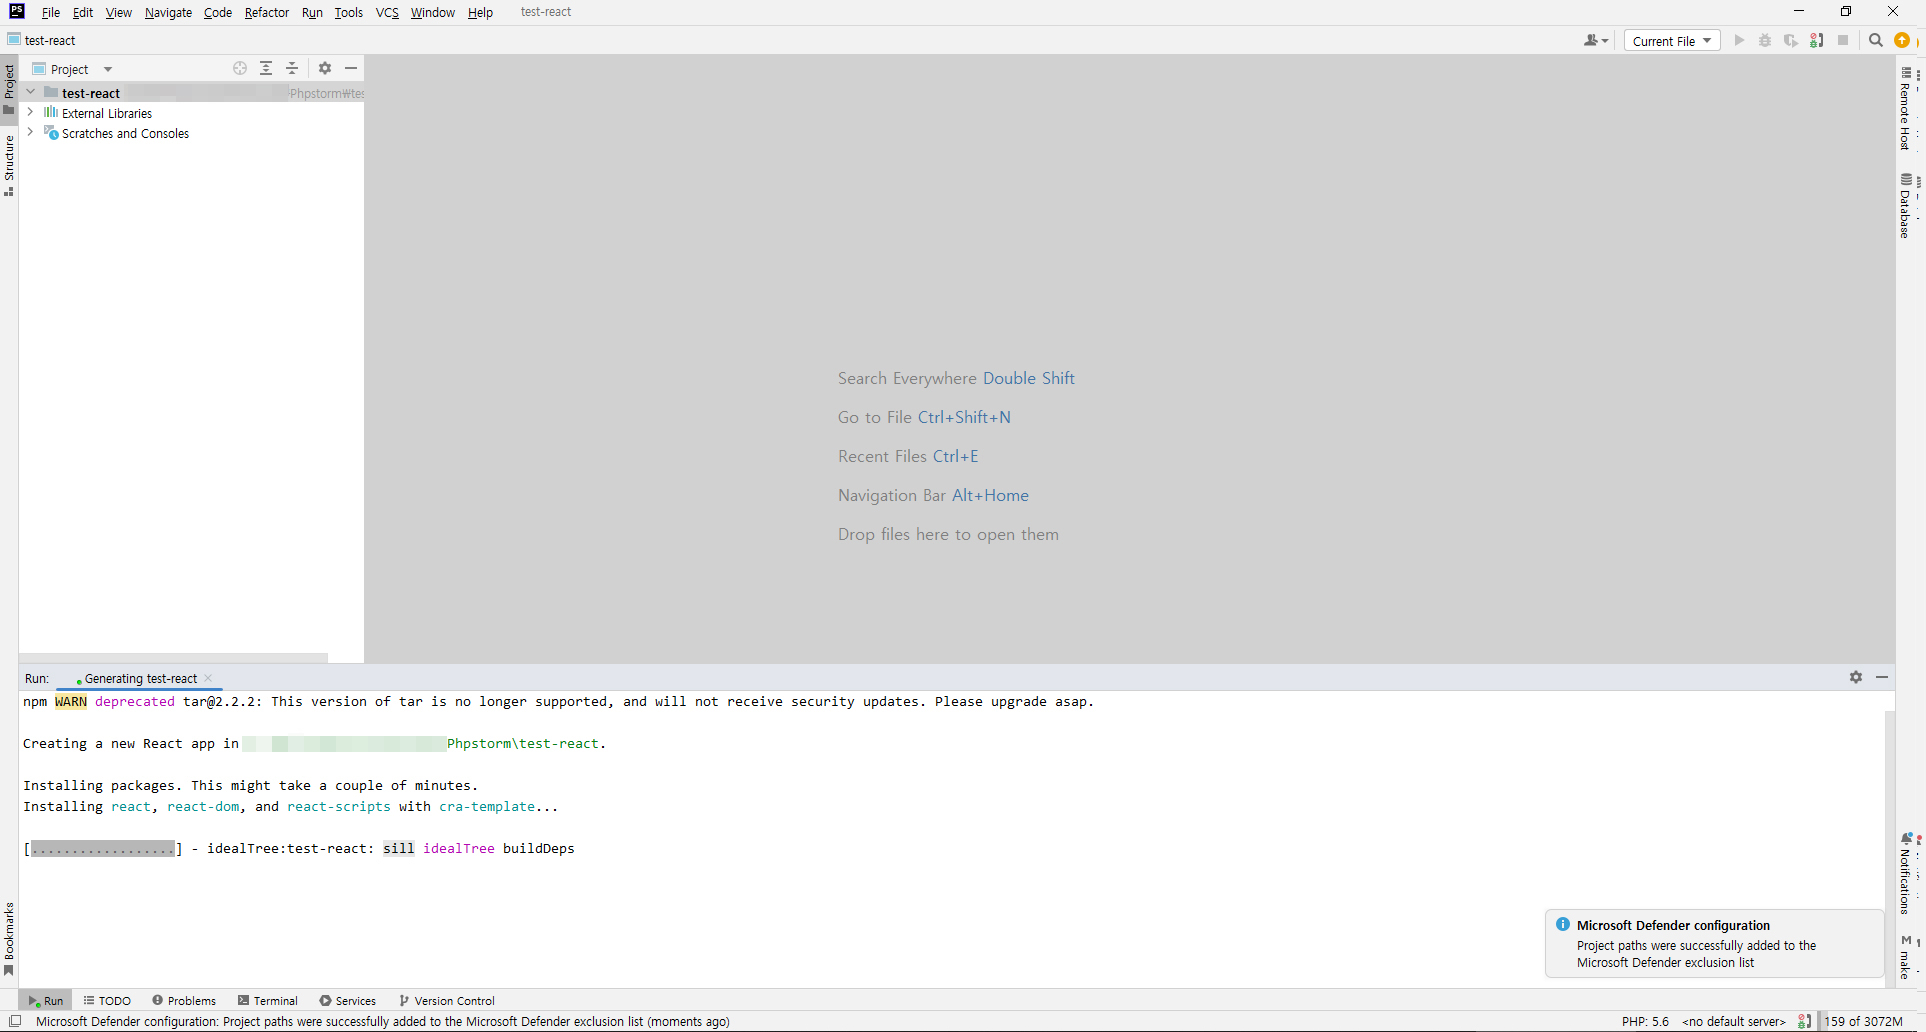Close the Generating test-react tab

(x=208, y=678)
